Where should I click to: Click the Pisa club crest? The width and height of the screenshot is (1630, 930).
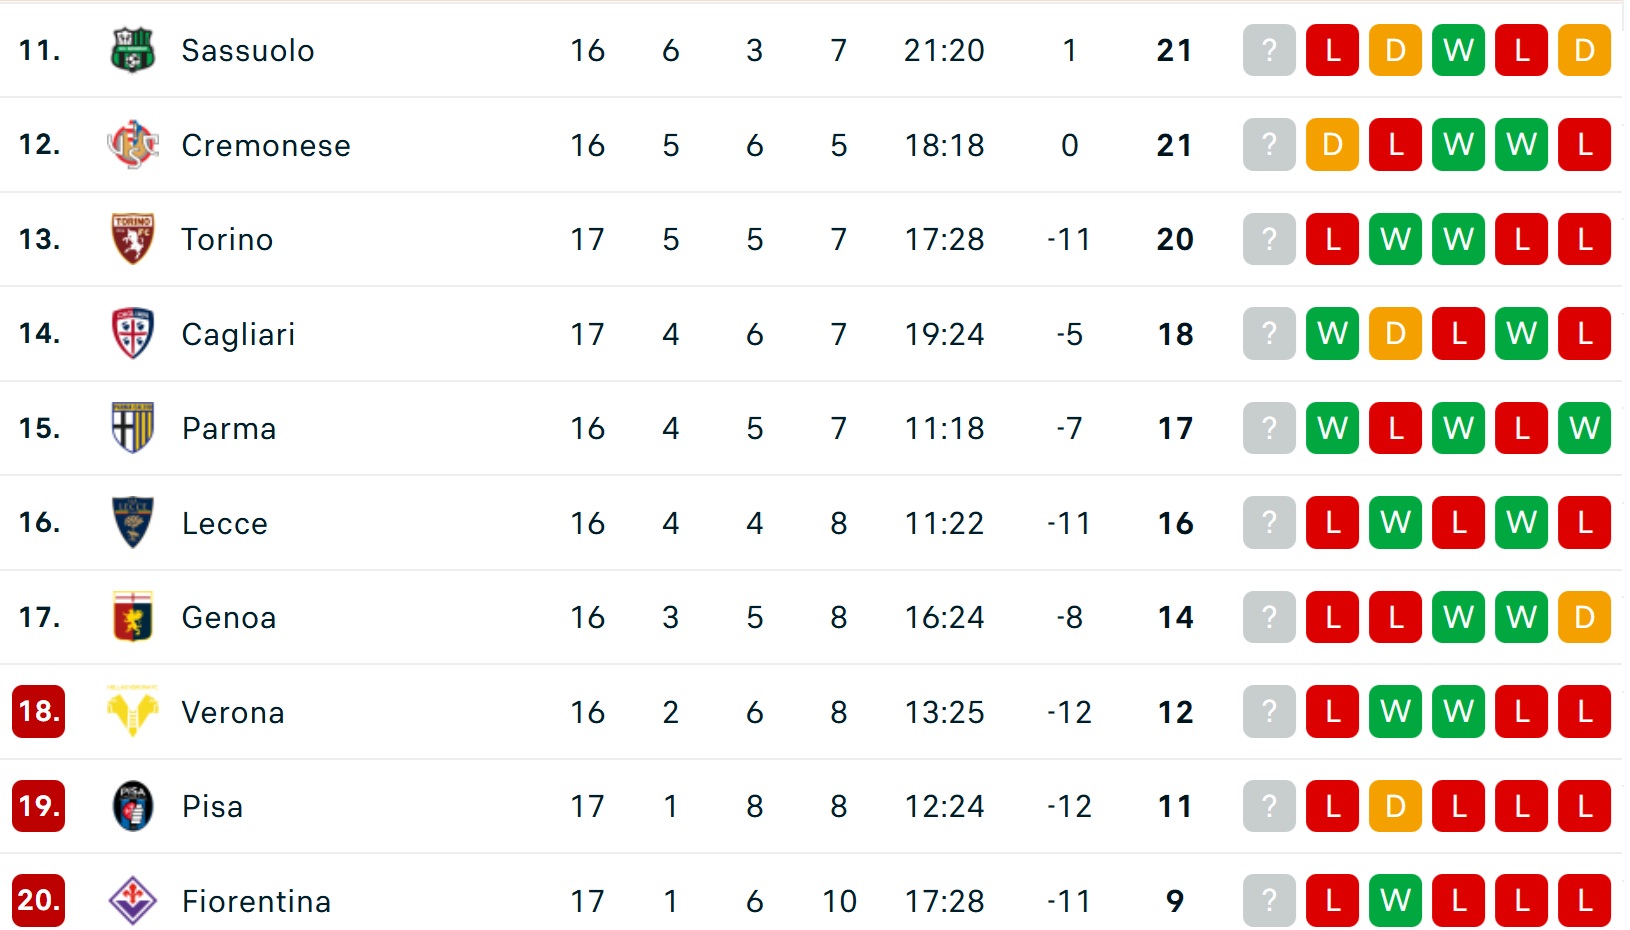[132, 806]
